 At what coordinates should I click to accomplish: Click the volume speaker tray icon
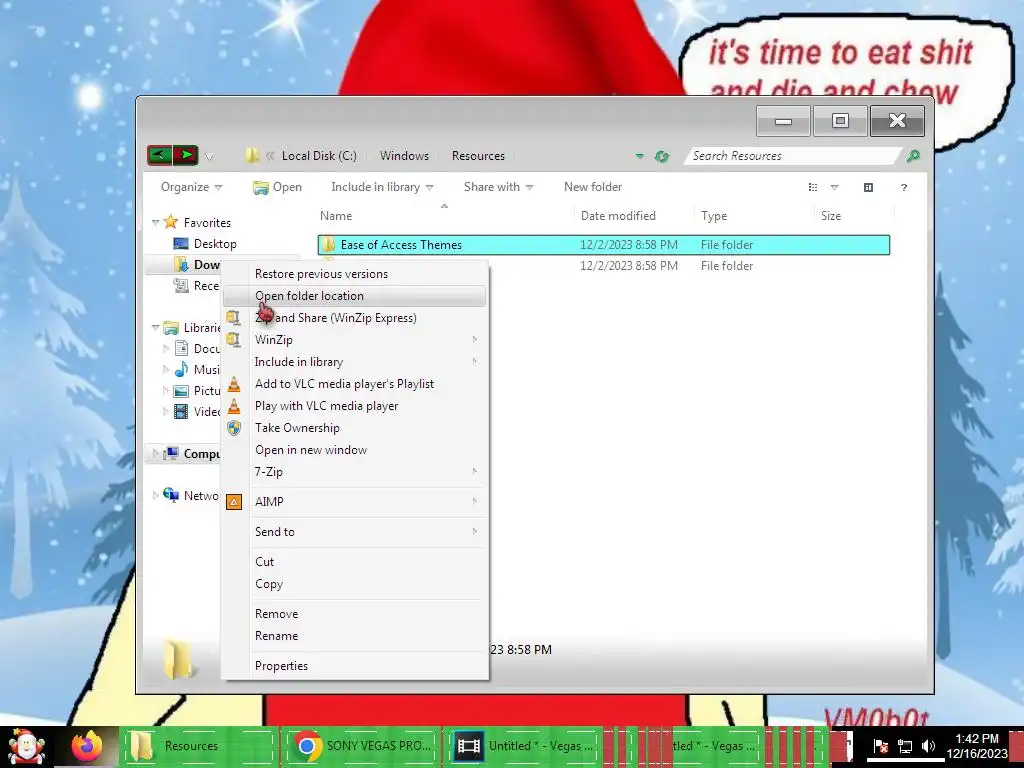click(x=928, y=746)
